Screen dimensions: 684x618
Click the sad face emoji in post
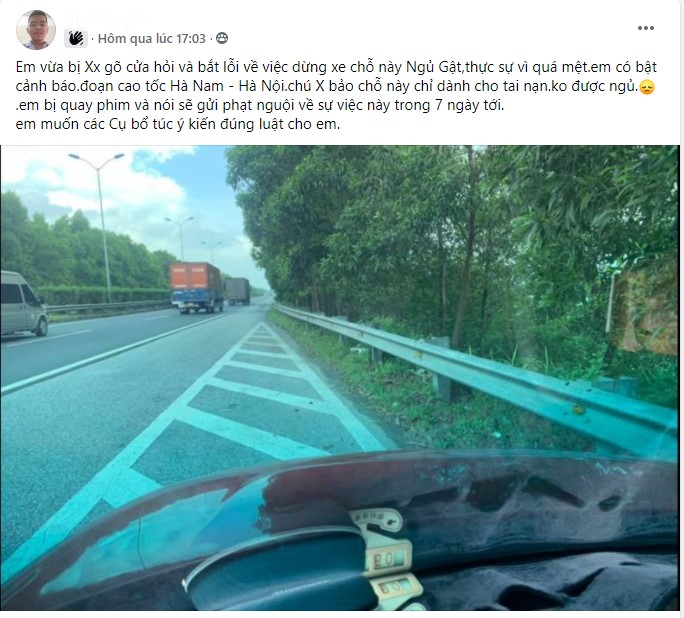pos(646,87)
